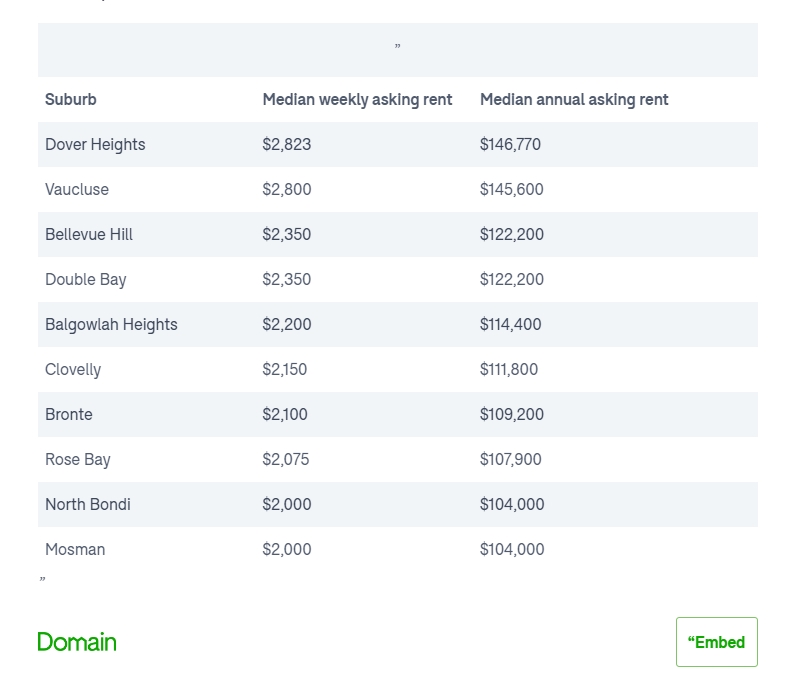Click the $2,075 weekly rent figure

(x=286, y=460)
